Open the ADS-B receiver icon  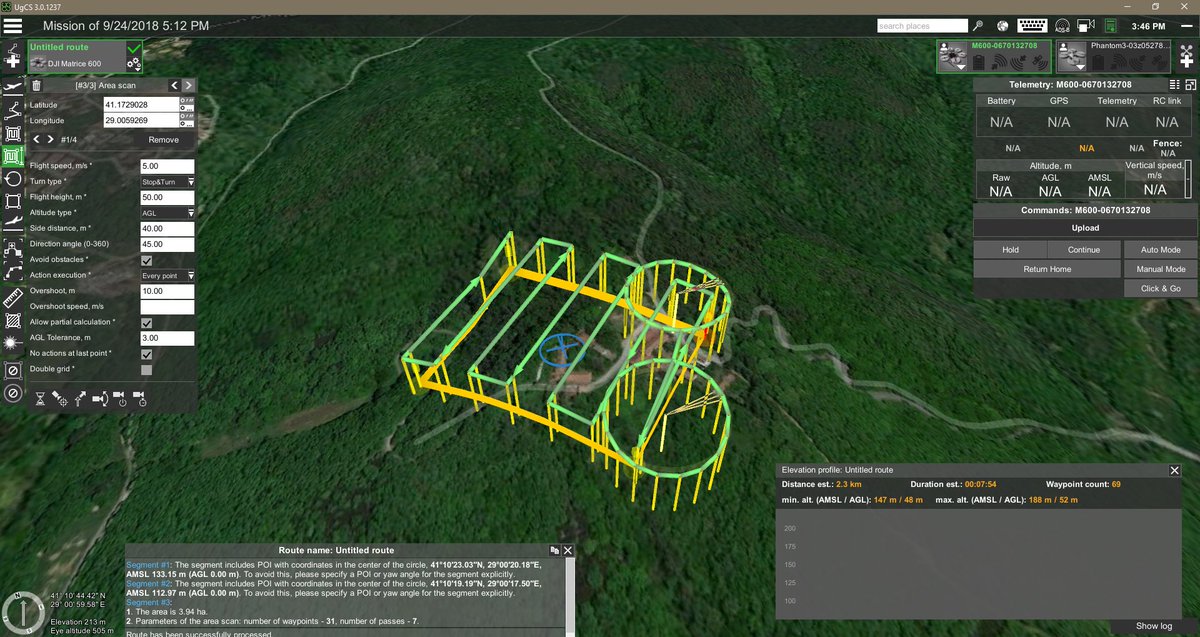click(x=1062, y=26)
